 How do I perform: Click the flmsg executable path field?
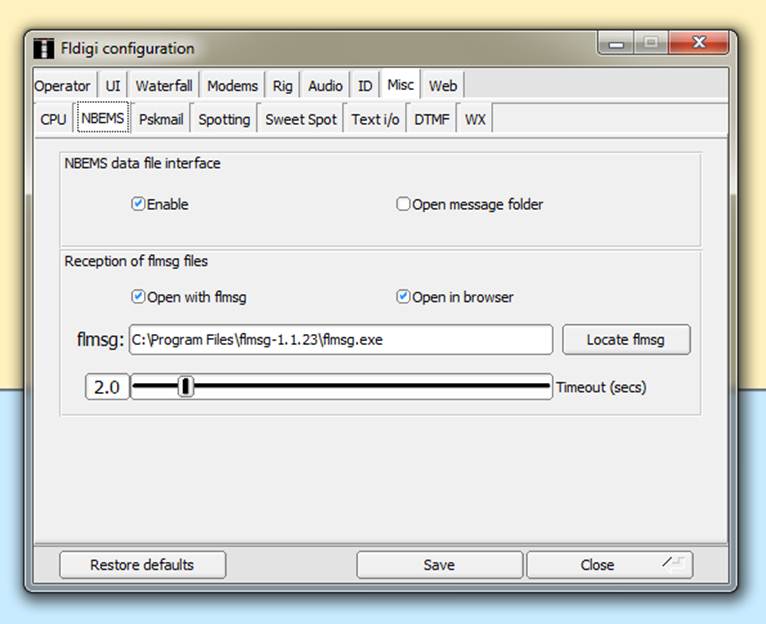click(x=340, y=339)
